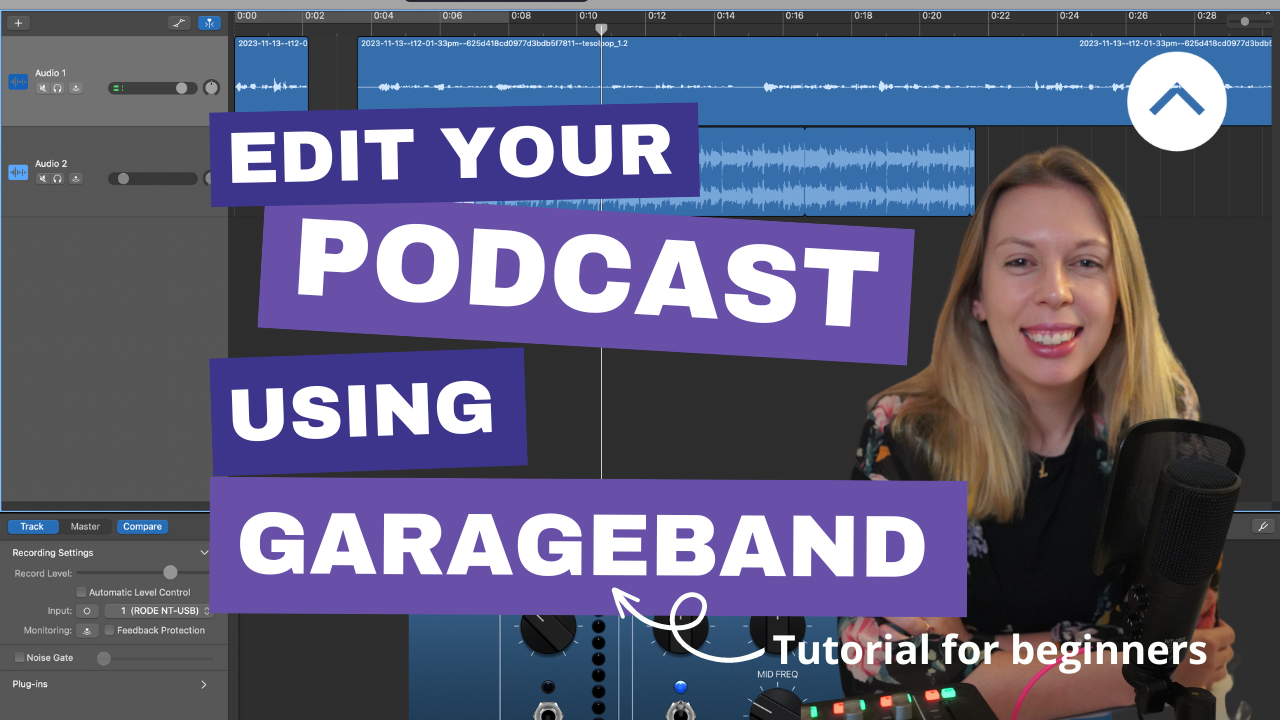Select the Audio 1 waveform track icon
1280x720 pixels.
pyautogui.click(x=18, y=81)
